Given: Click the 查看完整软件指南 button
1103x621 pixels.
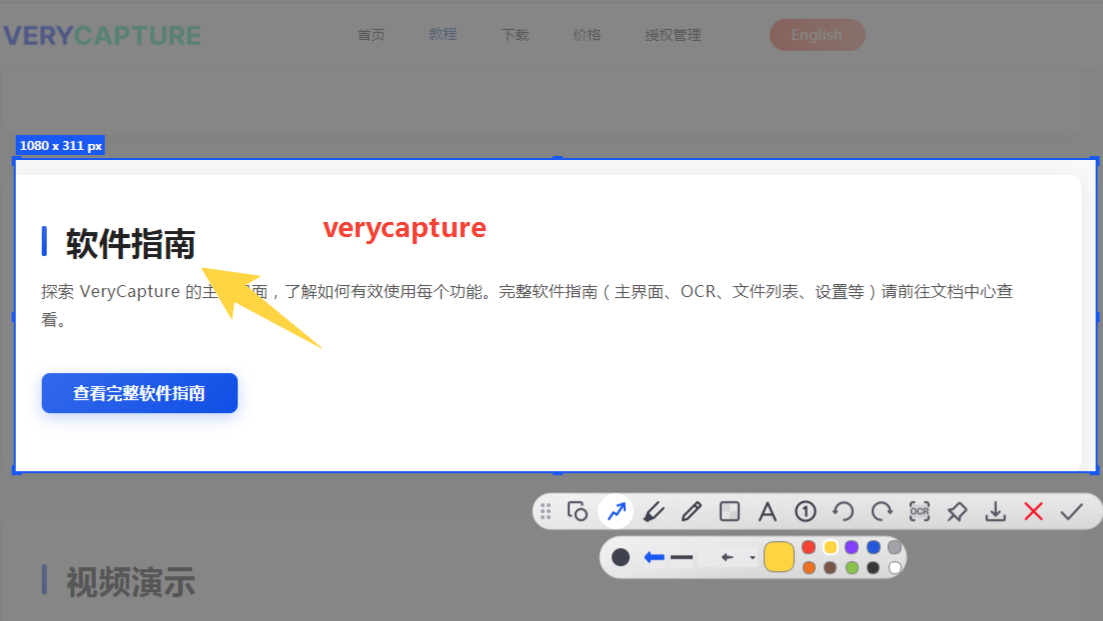Looking at the screenshot, I should 139,393.
